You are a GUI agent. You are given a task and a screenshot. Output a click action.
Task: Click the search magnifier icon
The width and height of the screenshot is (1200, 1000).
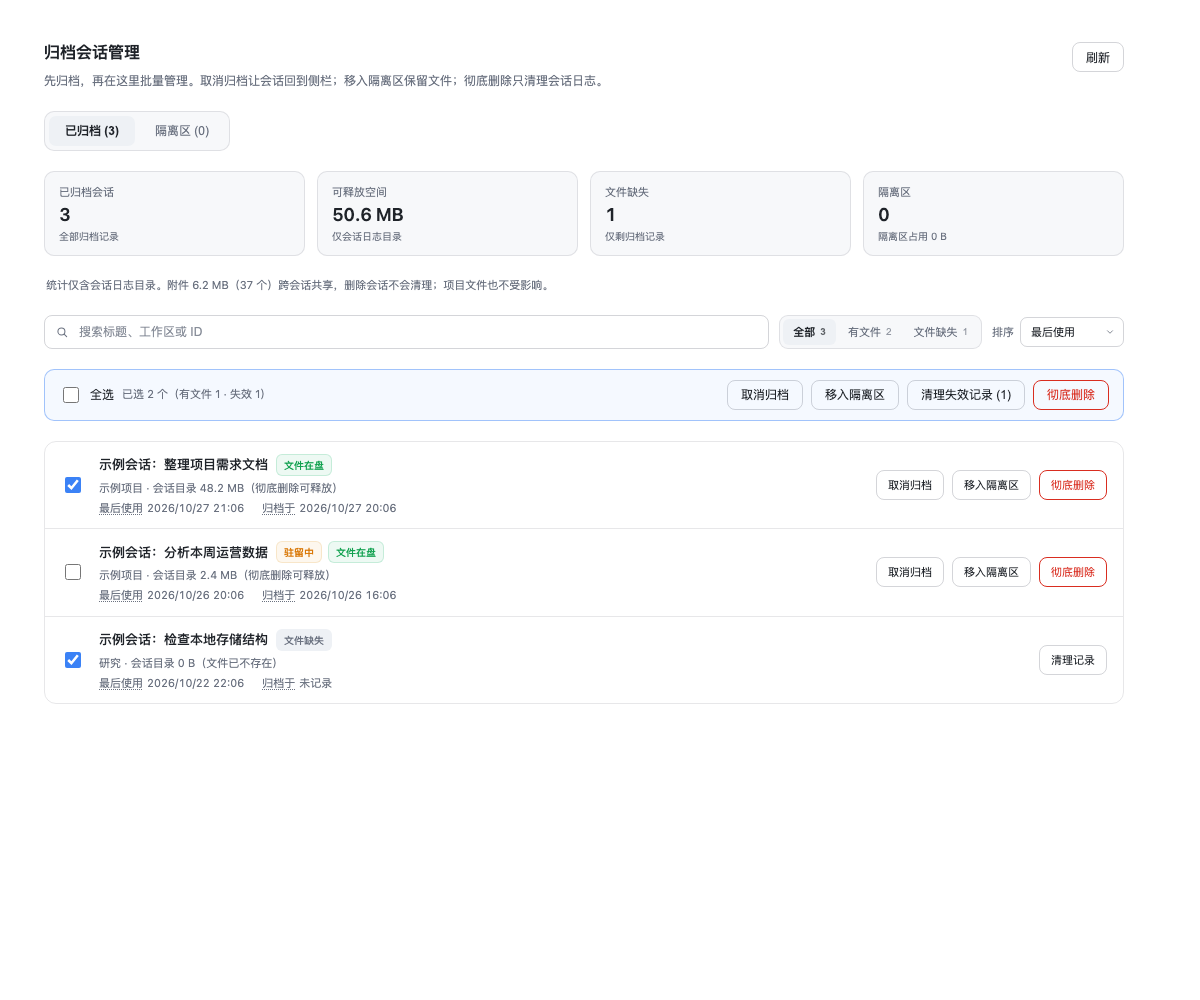[62, 332]
